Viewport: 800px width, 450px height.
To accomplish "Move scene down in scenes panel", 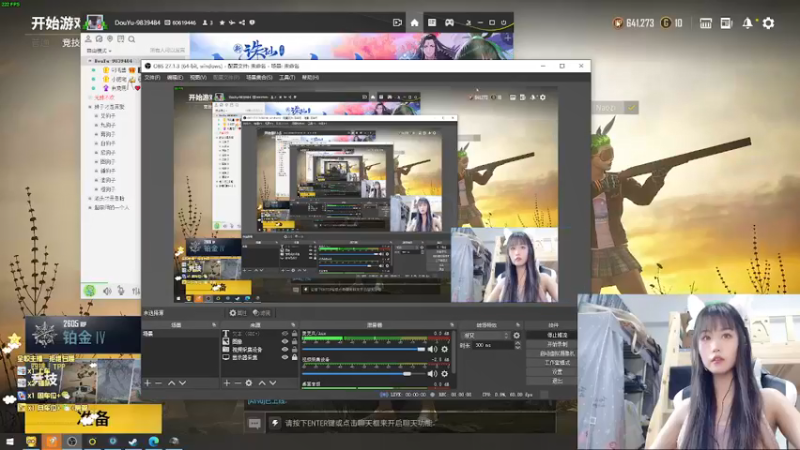I will (x=182, y=383).
